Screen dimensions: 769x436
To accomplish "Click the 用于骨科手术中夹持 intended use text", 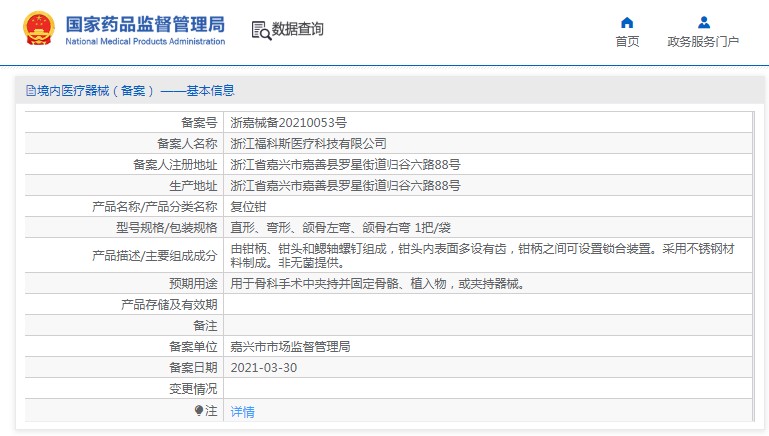I will pyautogui.click(x=377, y=284).
